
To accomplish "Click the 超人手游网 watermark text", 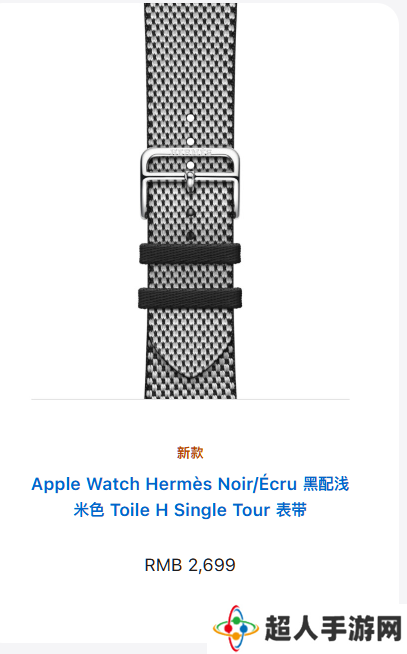I will (x=333, y=628).
